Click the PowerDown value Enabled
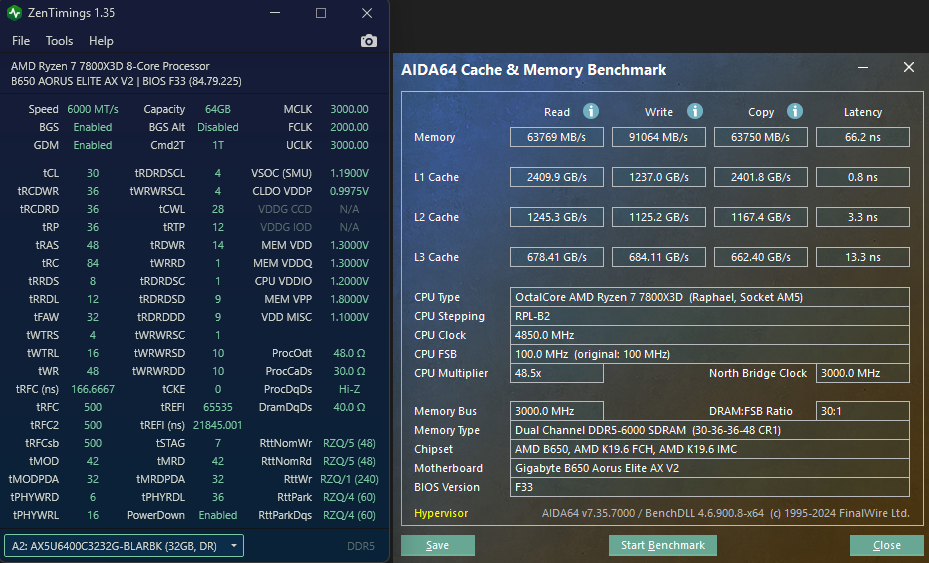 point(217,515)
